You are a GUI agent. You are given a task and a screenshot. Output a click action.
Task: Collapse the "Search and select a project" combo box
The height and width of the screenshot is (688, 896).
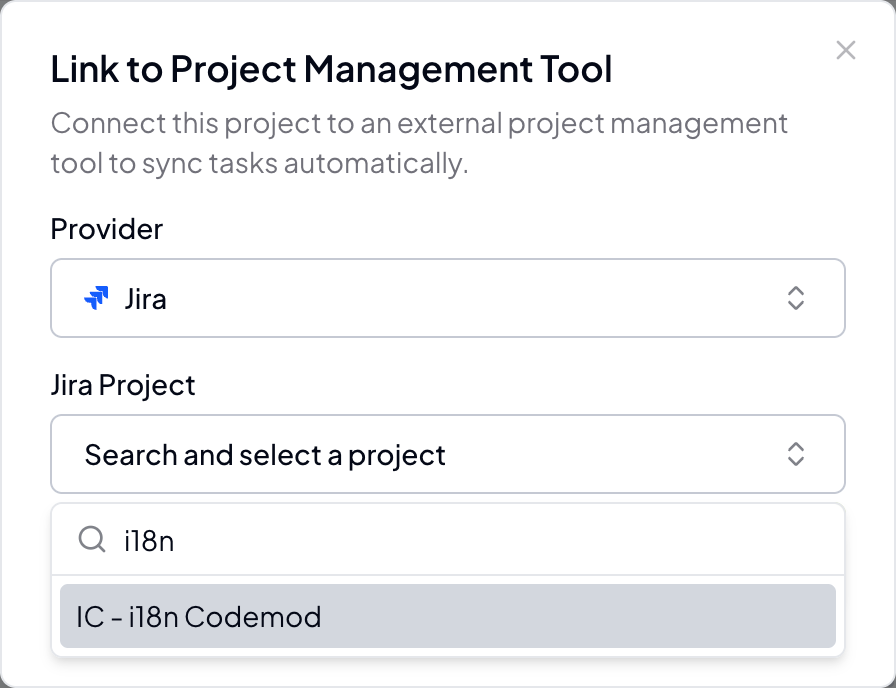(447, 454)
